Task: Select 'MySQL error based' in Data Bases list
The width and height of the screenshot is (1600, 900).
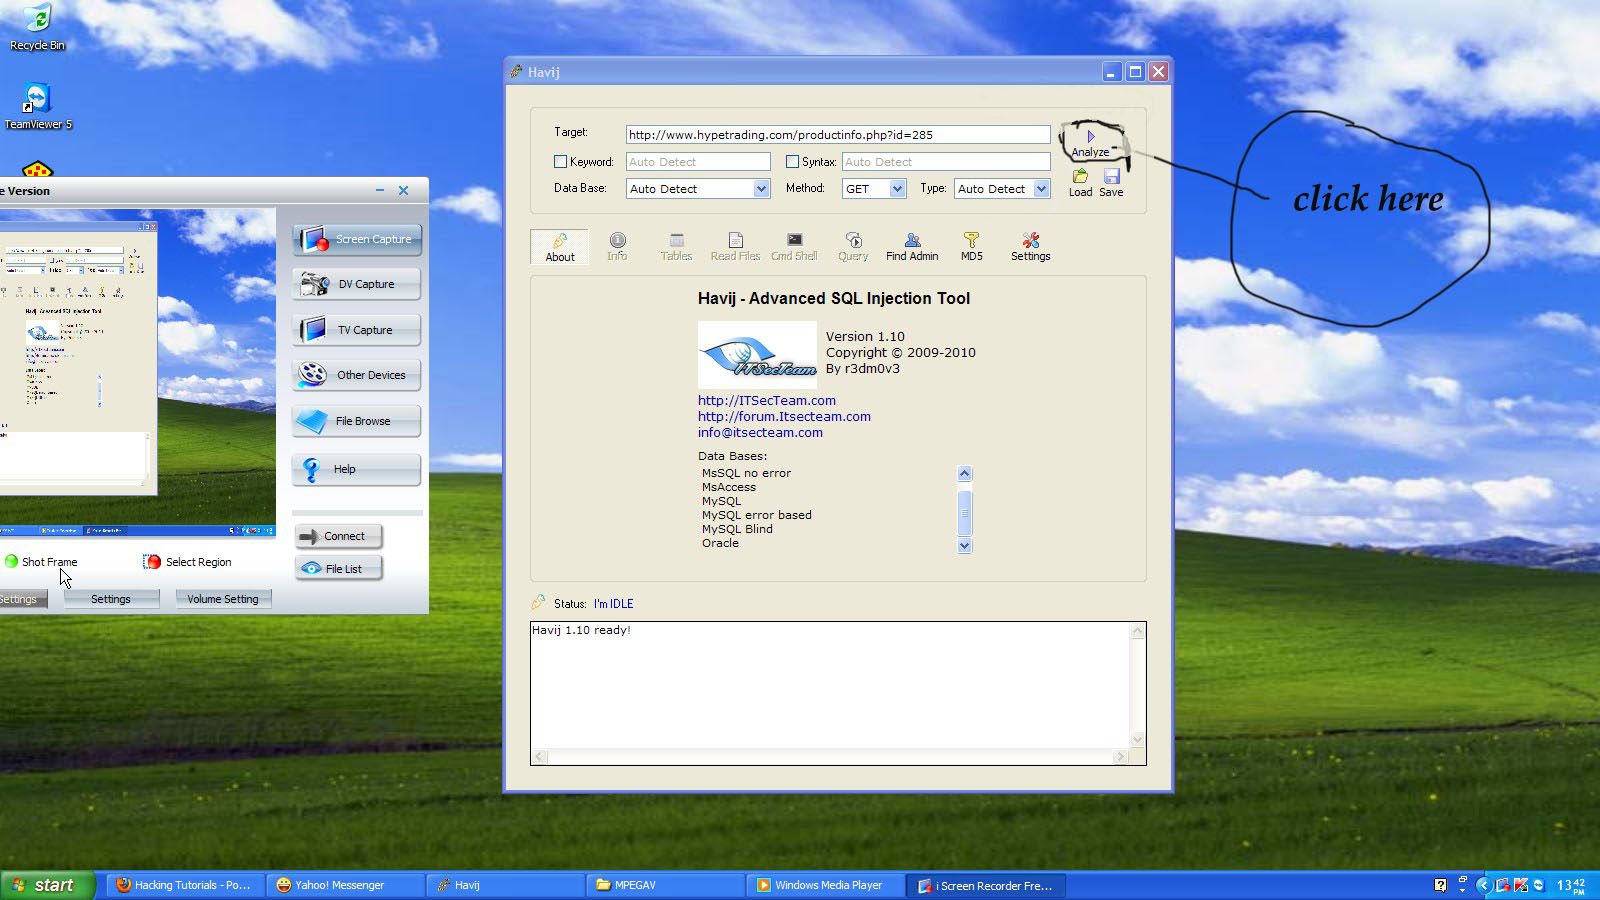Action: (x=757, y=516)
